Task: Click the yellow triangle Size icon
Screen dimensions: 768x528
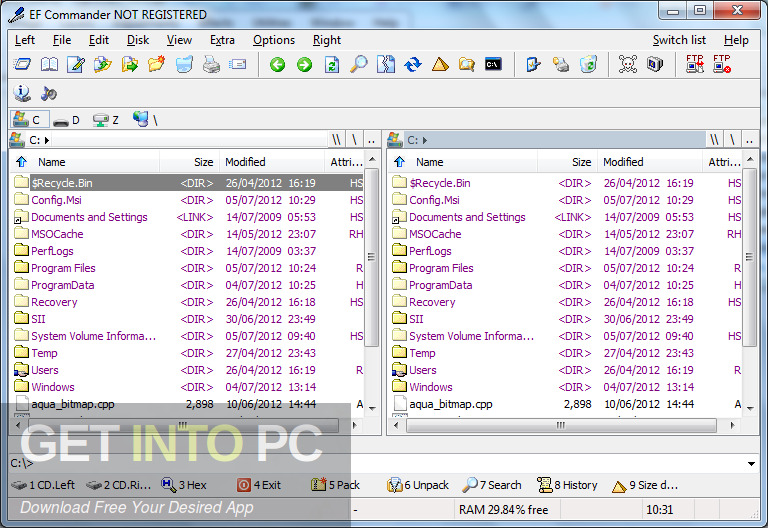Action: [x=440, y=64]
